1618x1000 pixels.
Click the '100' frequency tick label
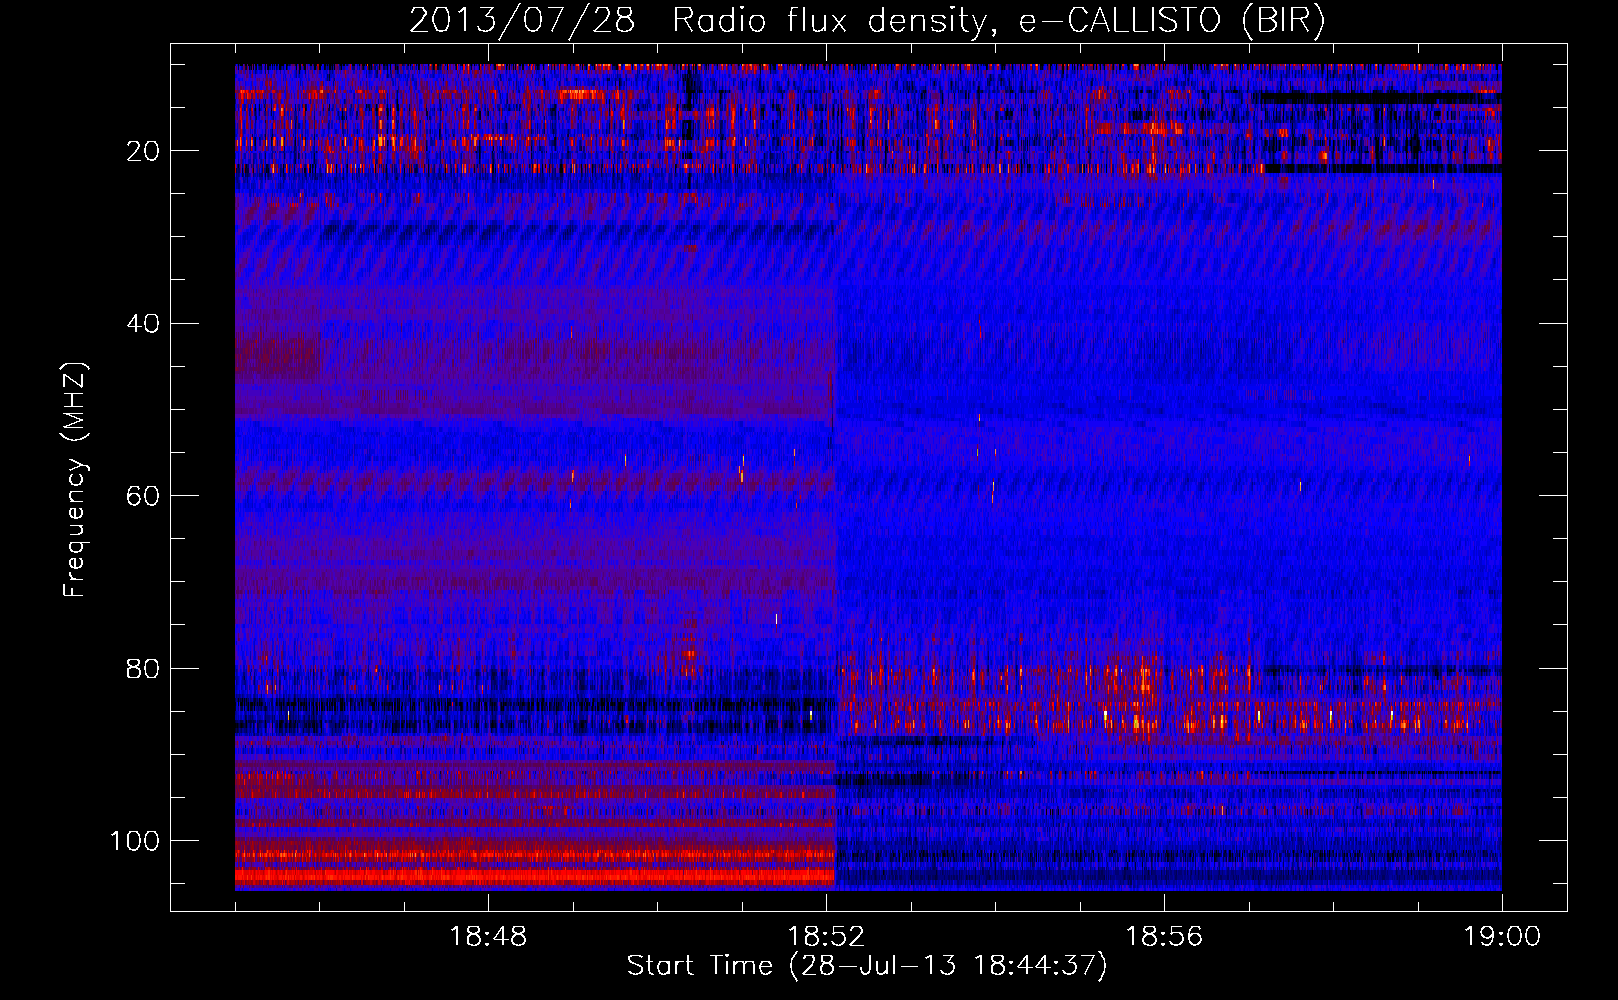coord(136,841)
